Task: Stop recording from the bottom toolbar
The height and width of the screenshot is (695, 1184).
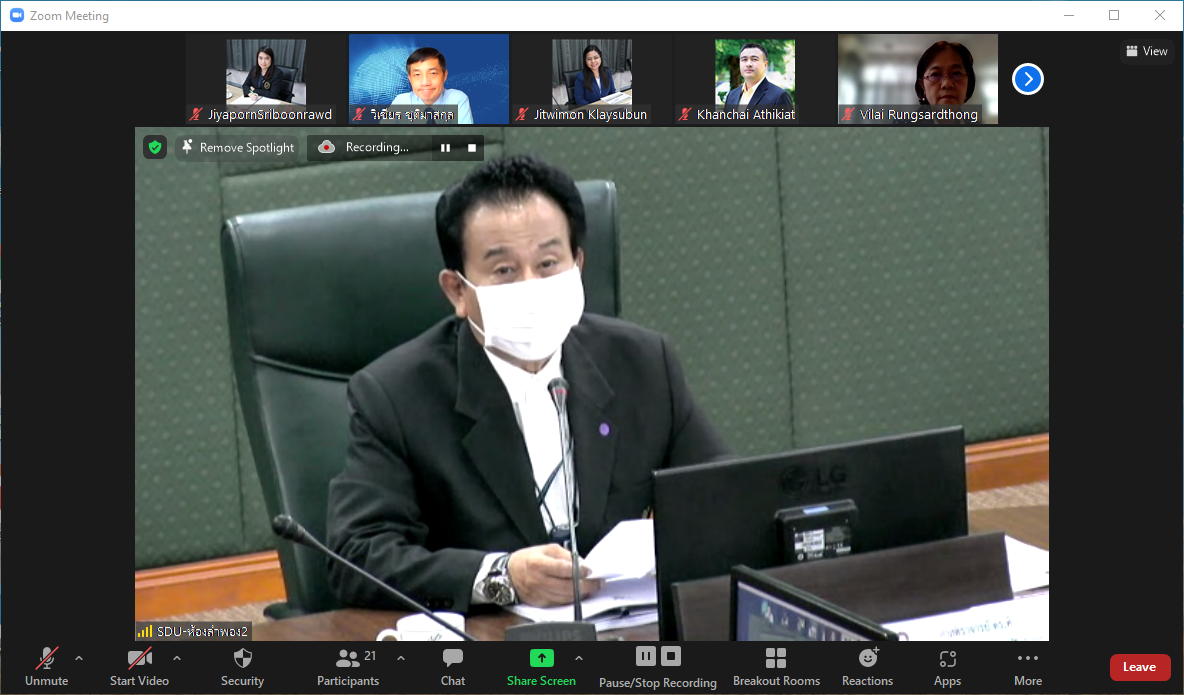Action: 672,656
